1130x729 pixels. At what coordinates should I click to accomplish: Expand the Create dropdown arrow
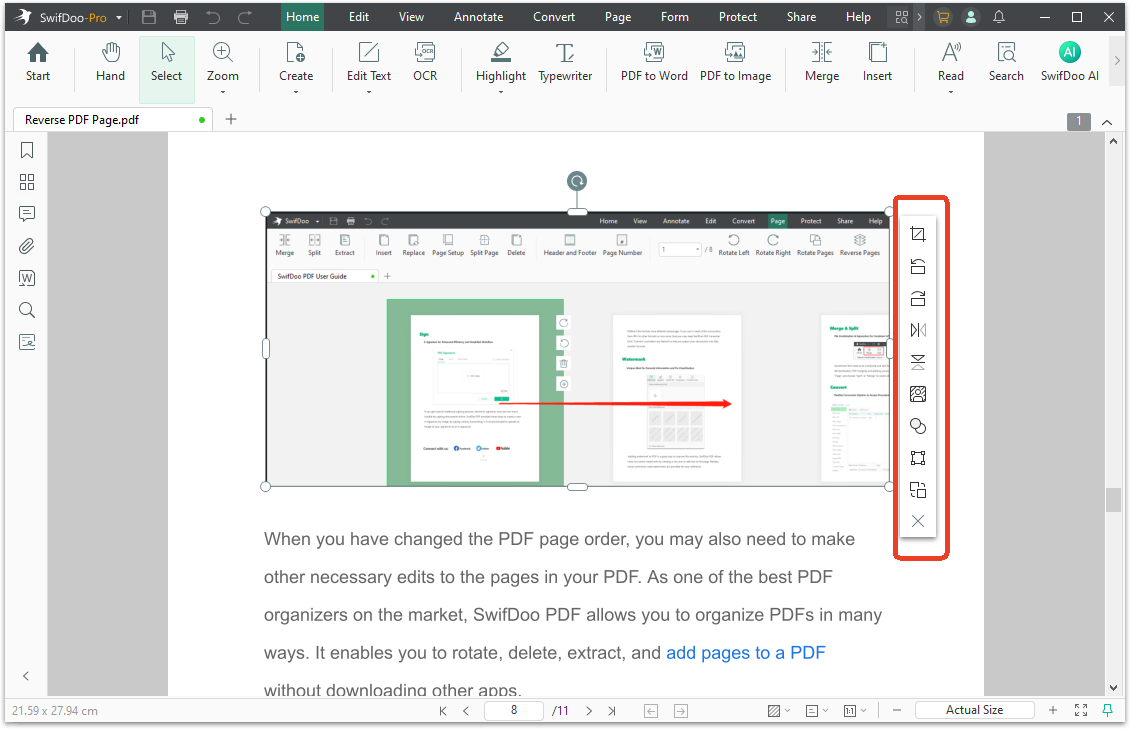296,92
